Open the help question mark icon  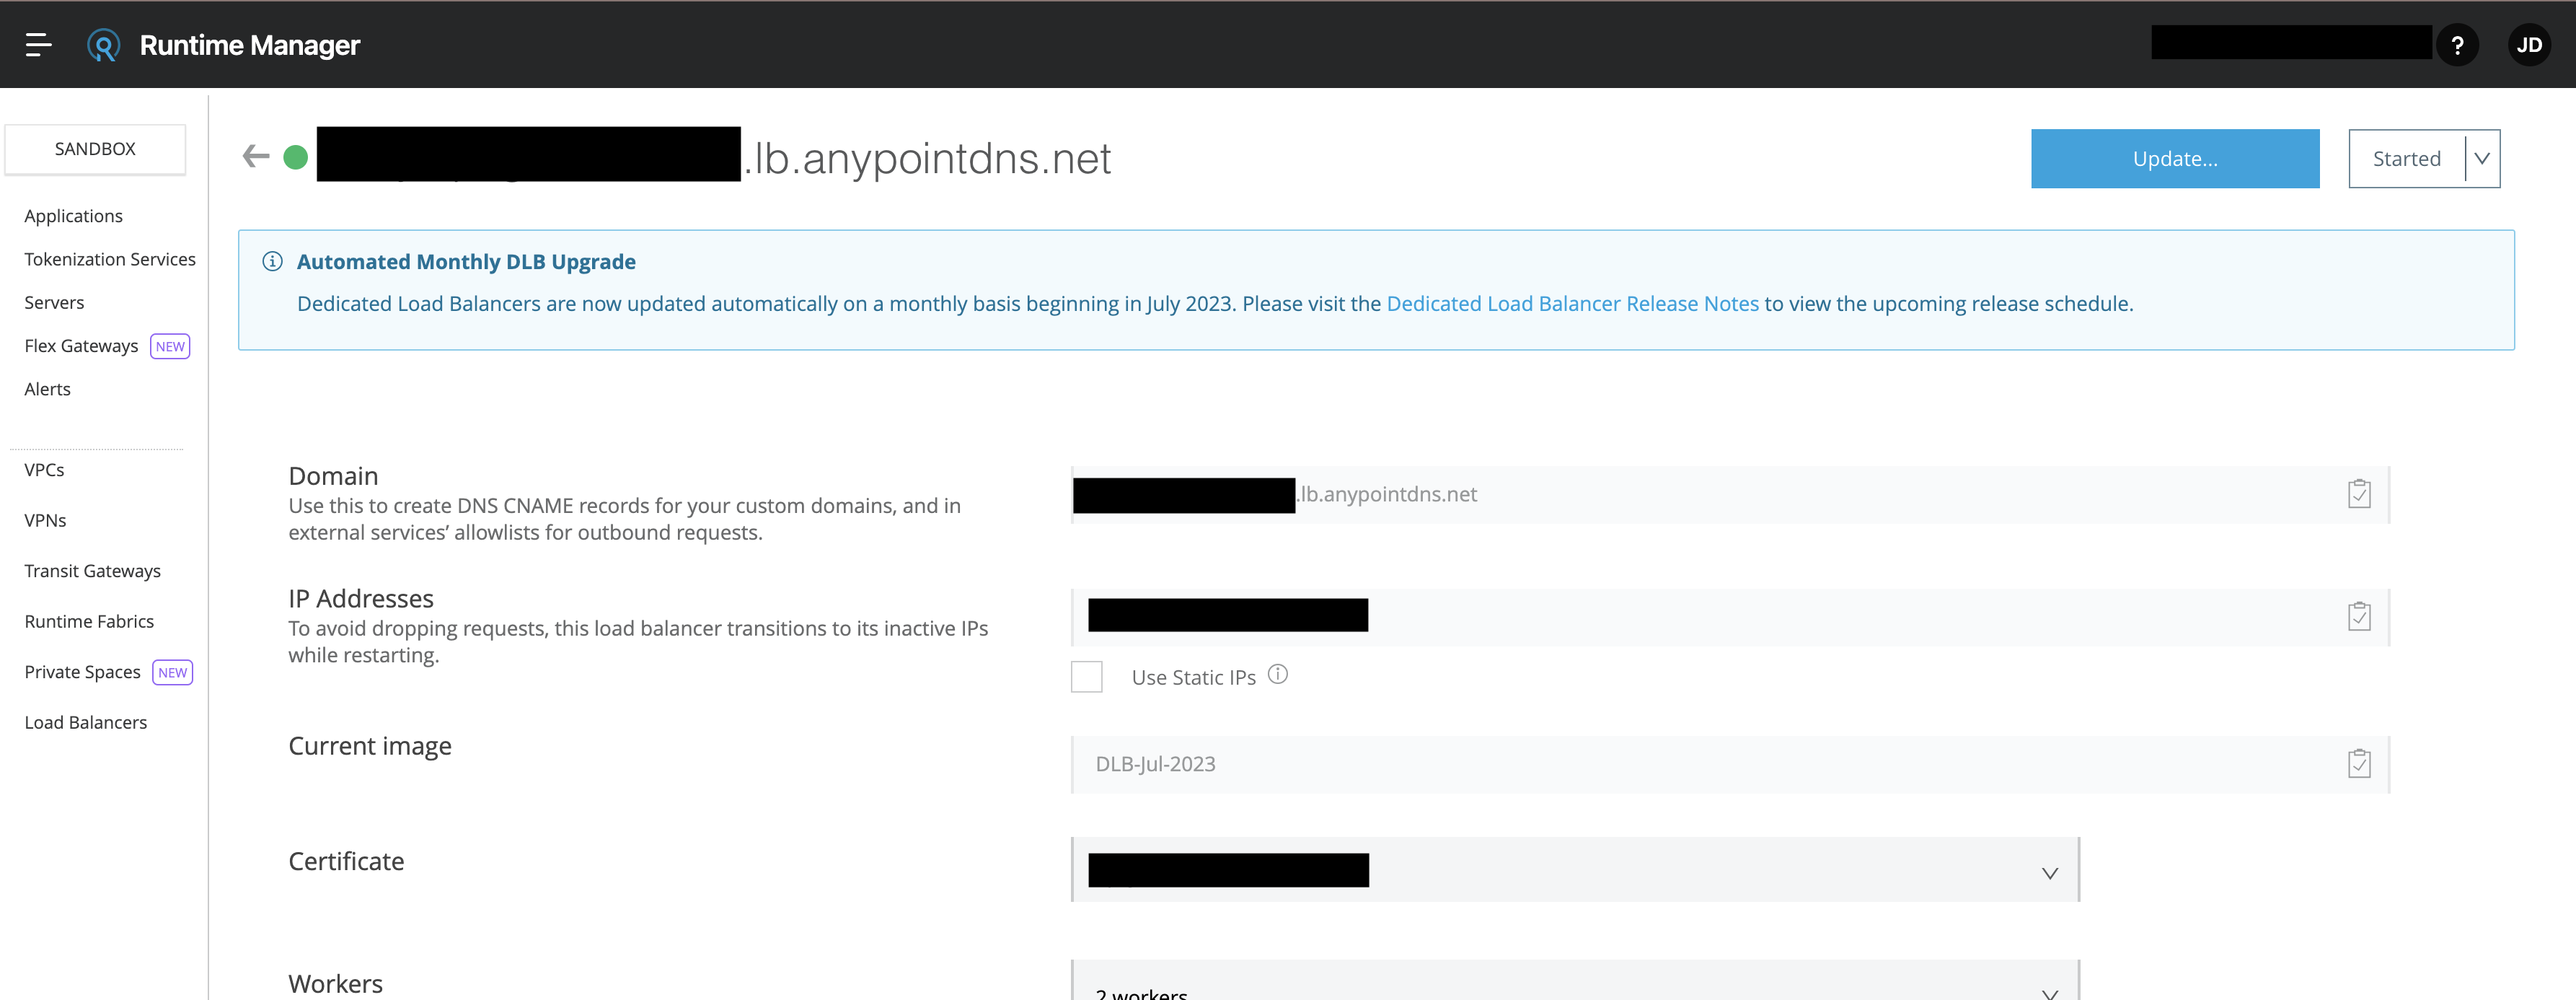pyautogui.click(x=2456, y=45)
